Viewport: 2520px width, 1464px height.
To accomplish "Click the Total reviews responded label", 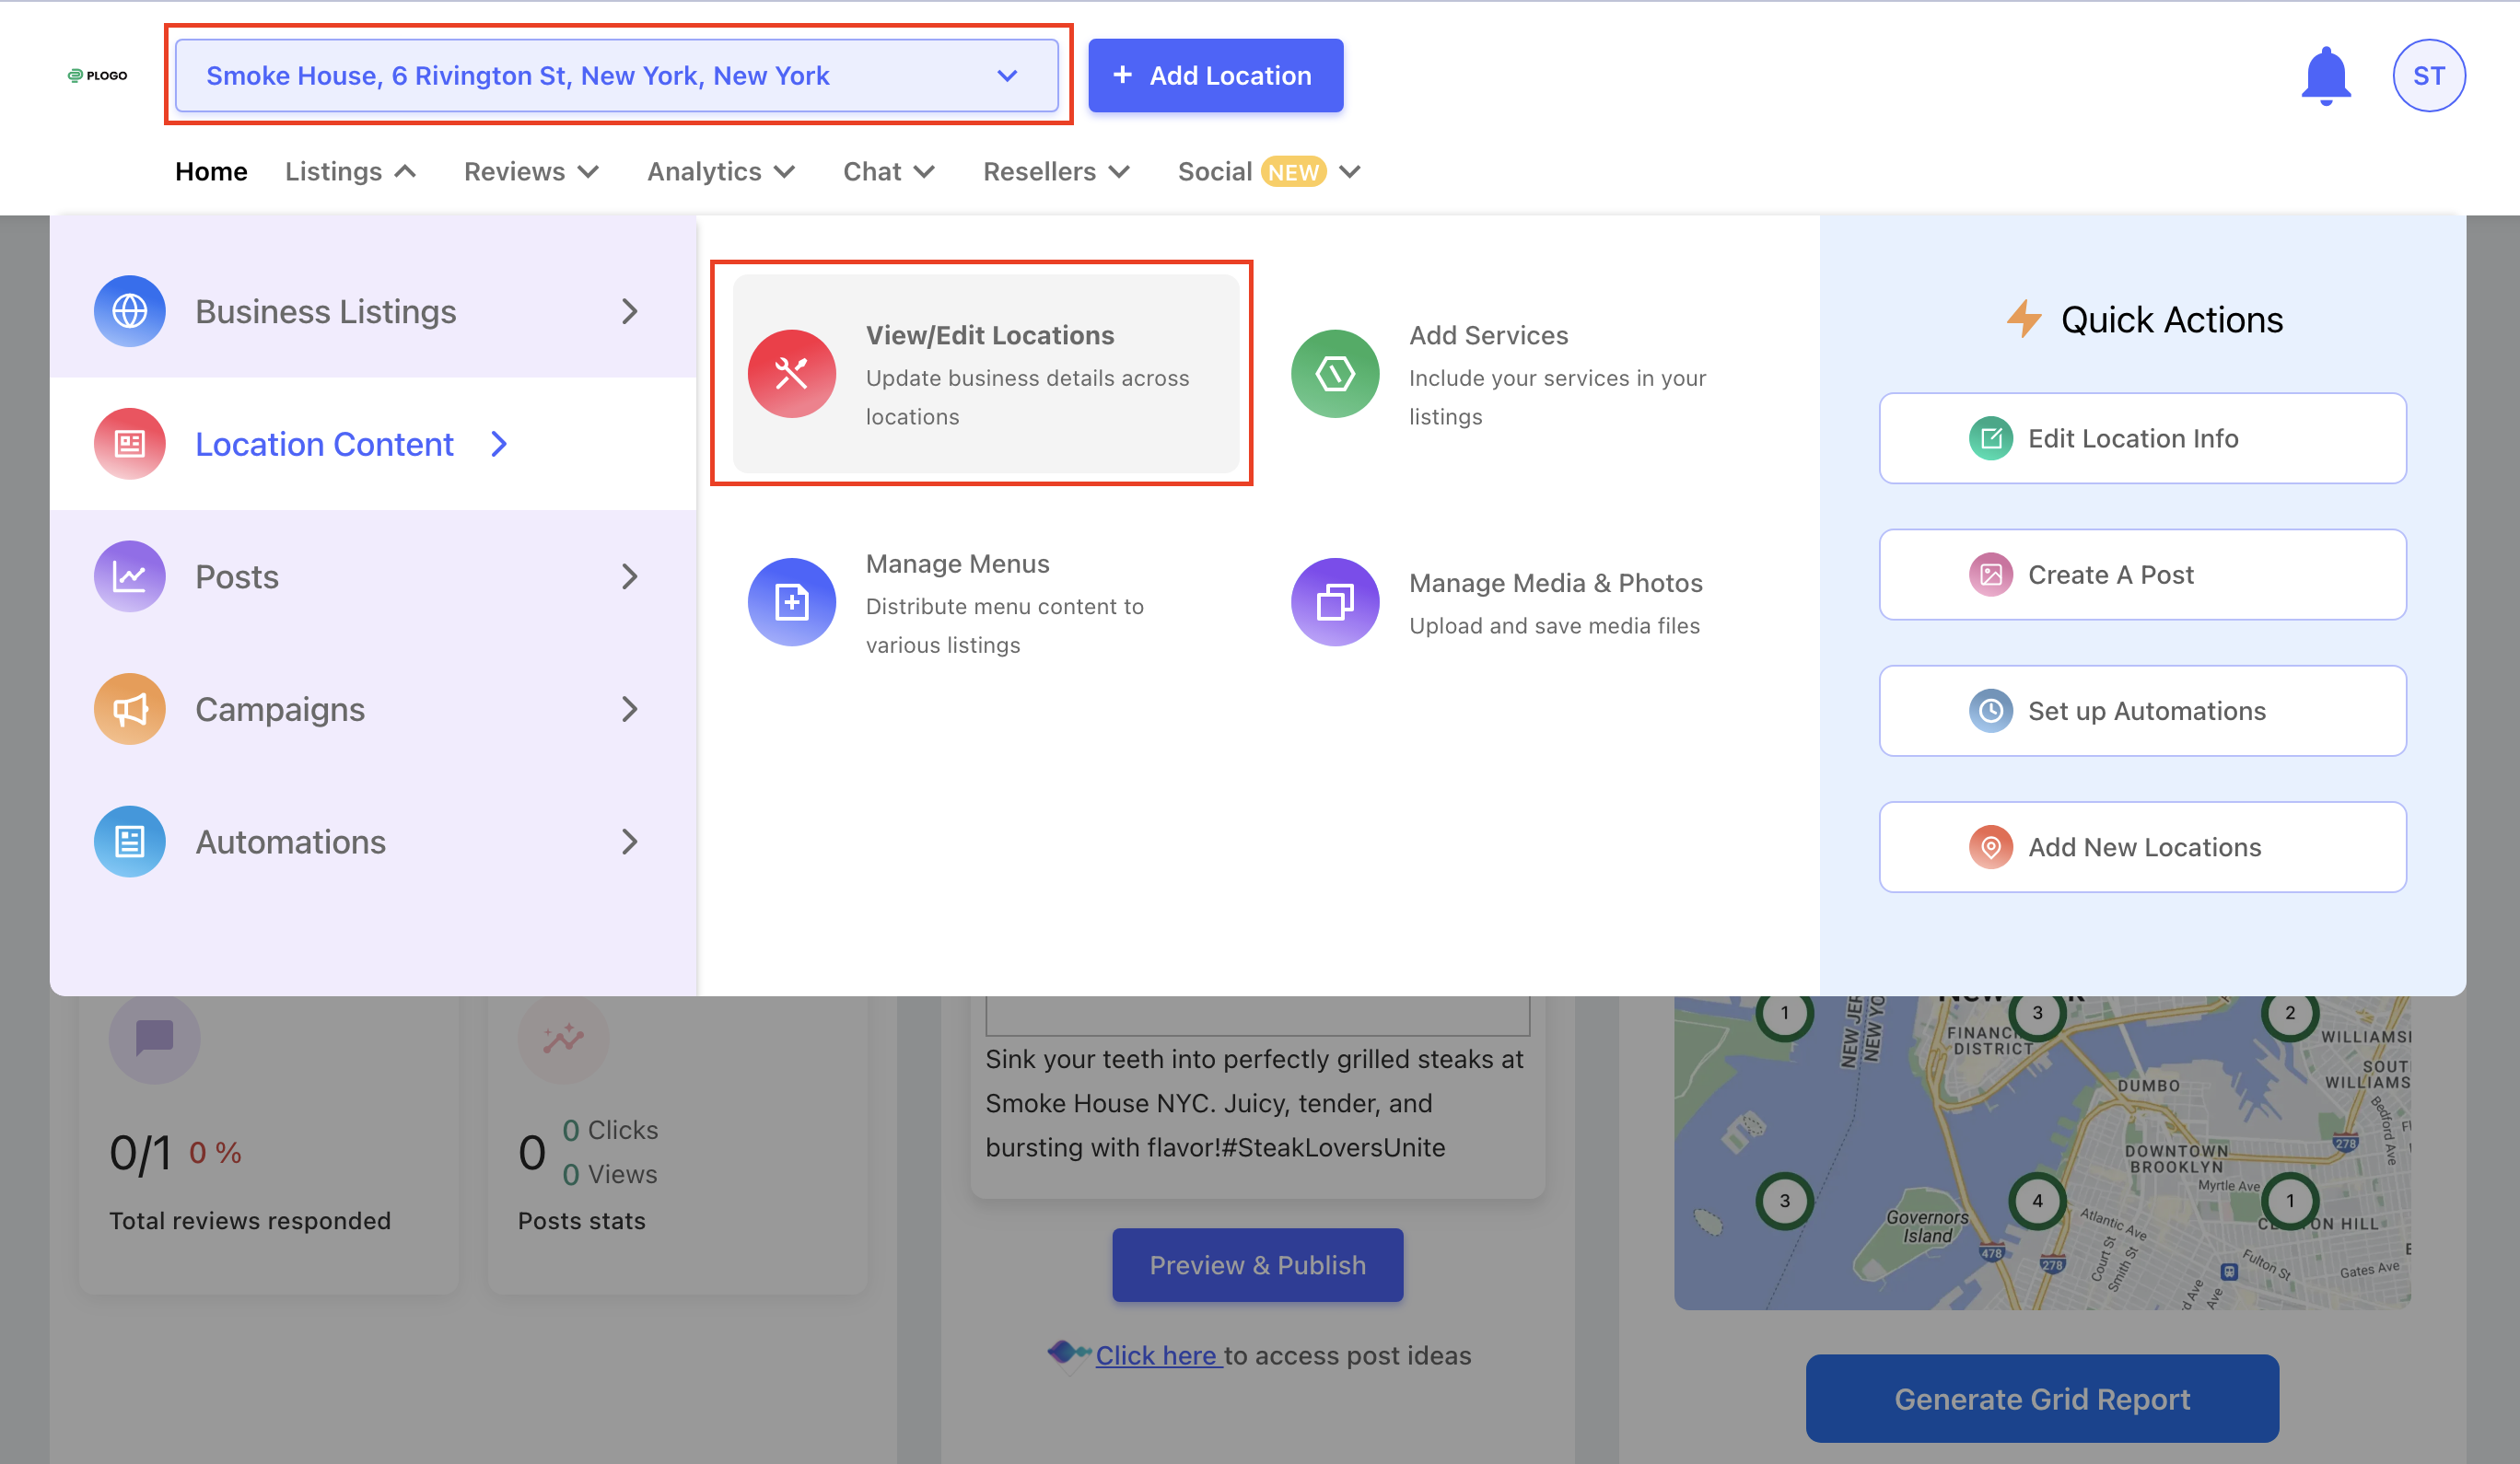I will point(250,1220).
